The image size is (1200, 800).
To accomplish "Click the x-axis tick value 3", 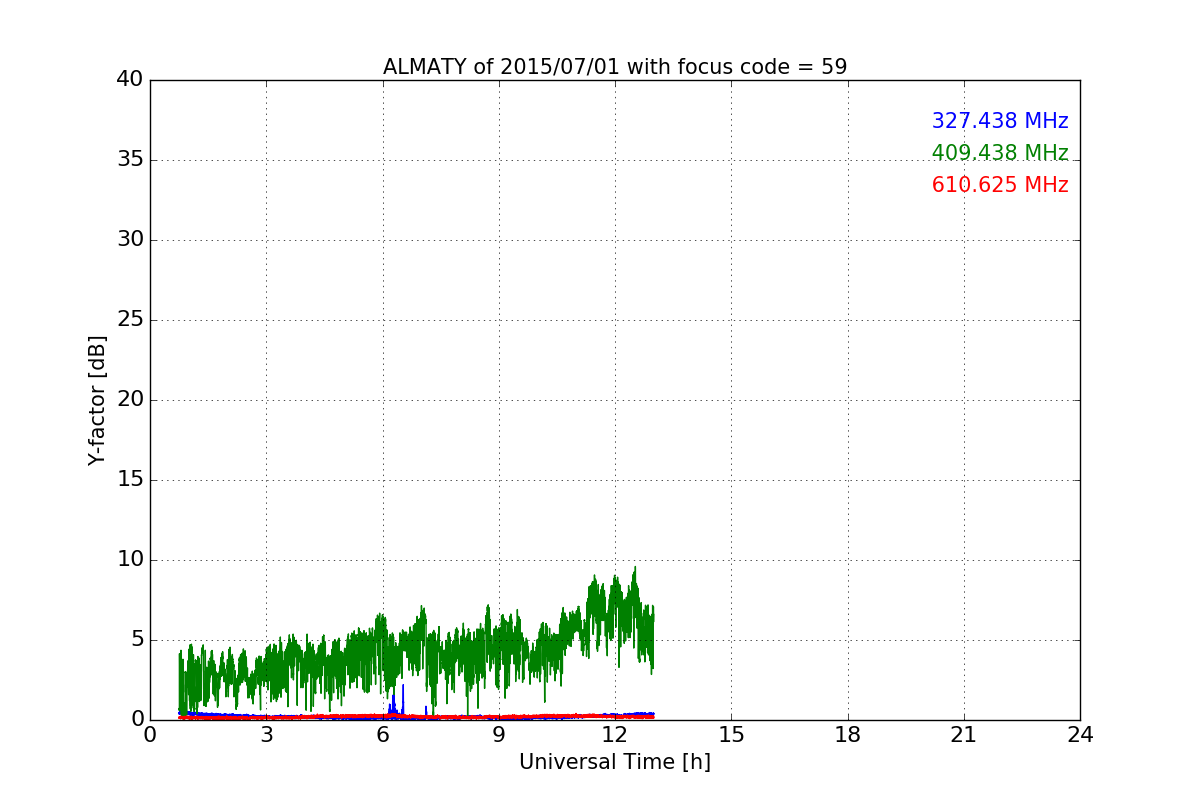I will coord(266,735).
